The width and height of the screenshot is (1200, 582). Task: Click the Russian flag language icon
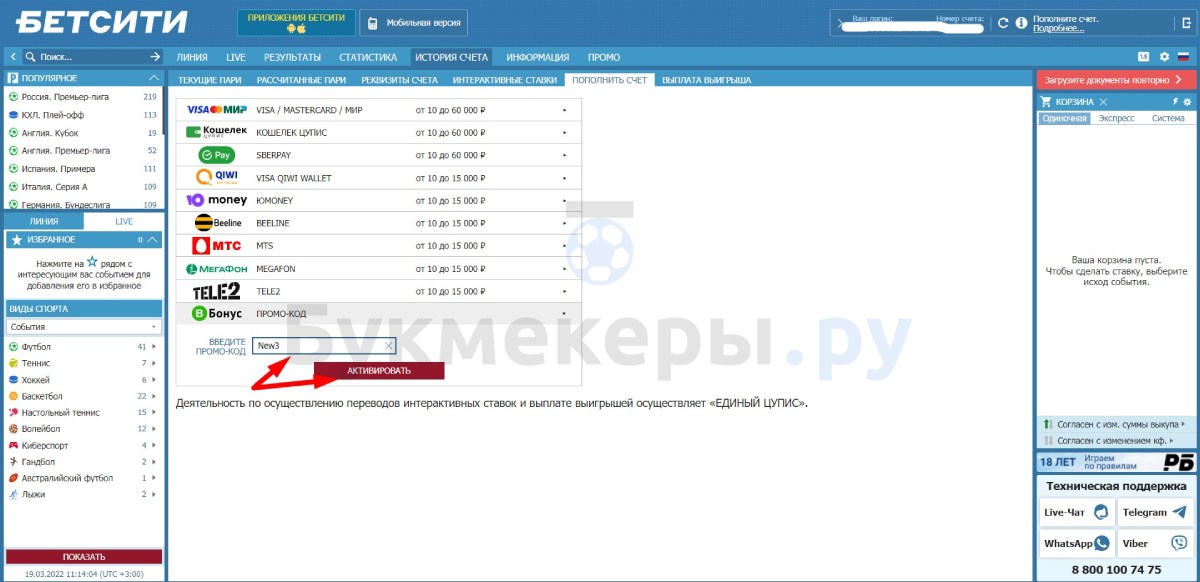(1183, 57)
